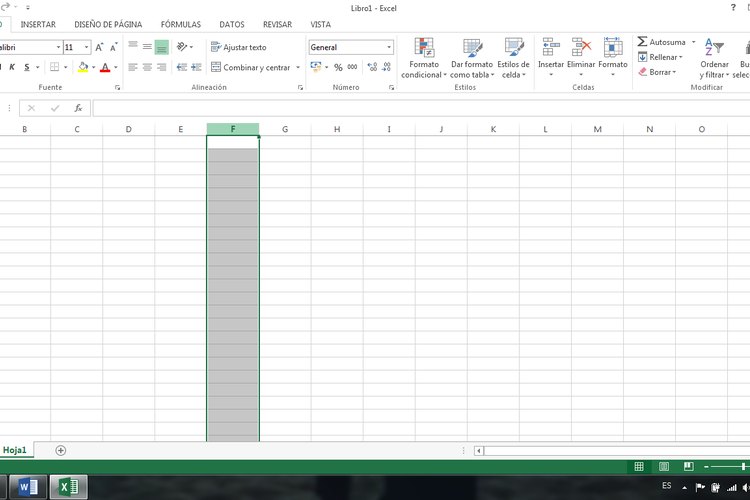Click the Formato condicional icon
This screenshot has width=750, height=500.
click(x=425, y=48)
